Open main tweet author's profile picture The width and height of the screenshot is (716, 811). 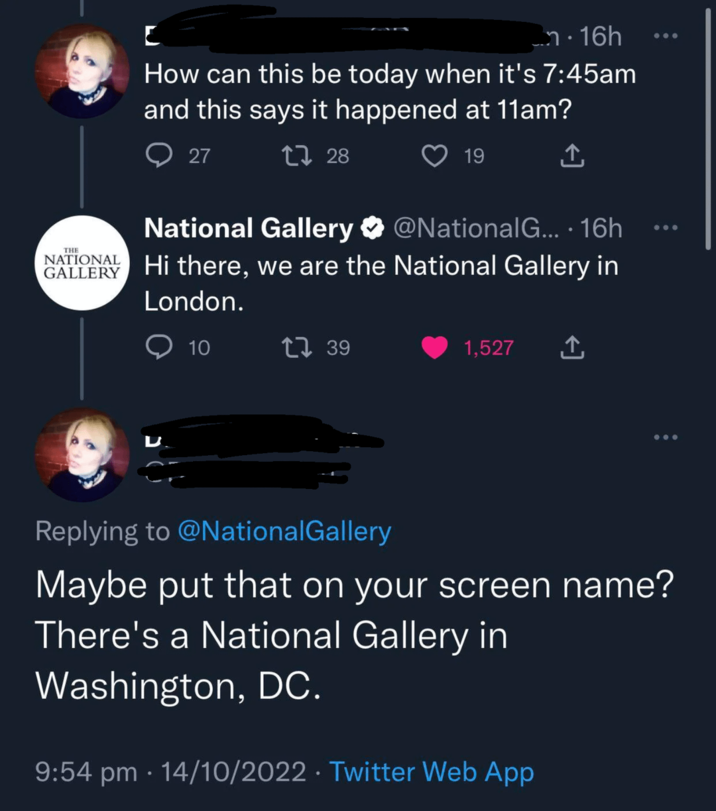(x=81, y=455)
